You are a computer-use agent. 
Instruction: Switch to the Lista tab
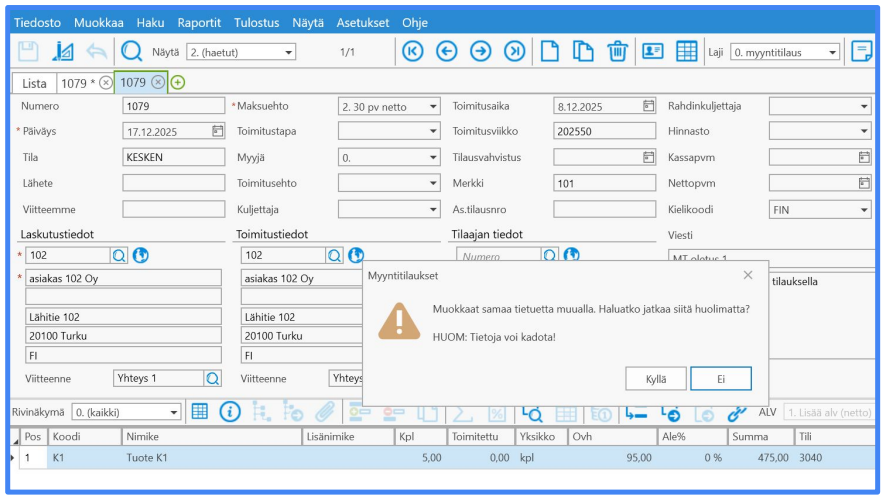pos(34,83)
